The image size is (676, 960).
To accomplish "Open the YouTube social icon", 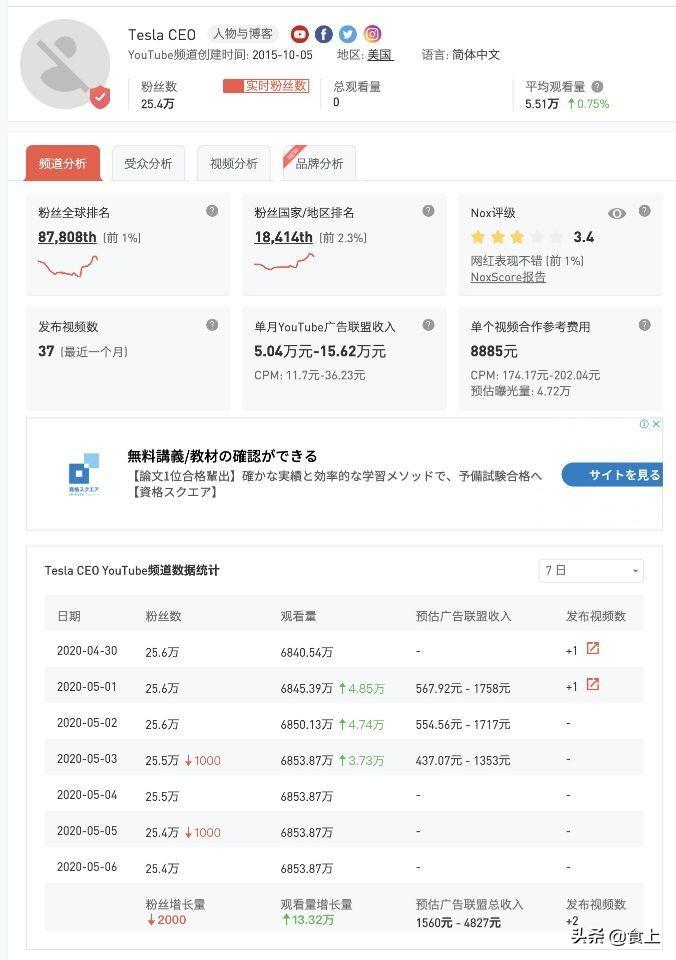I will pyautogui.click(x=299, y=34).
